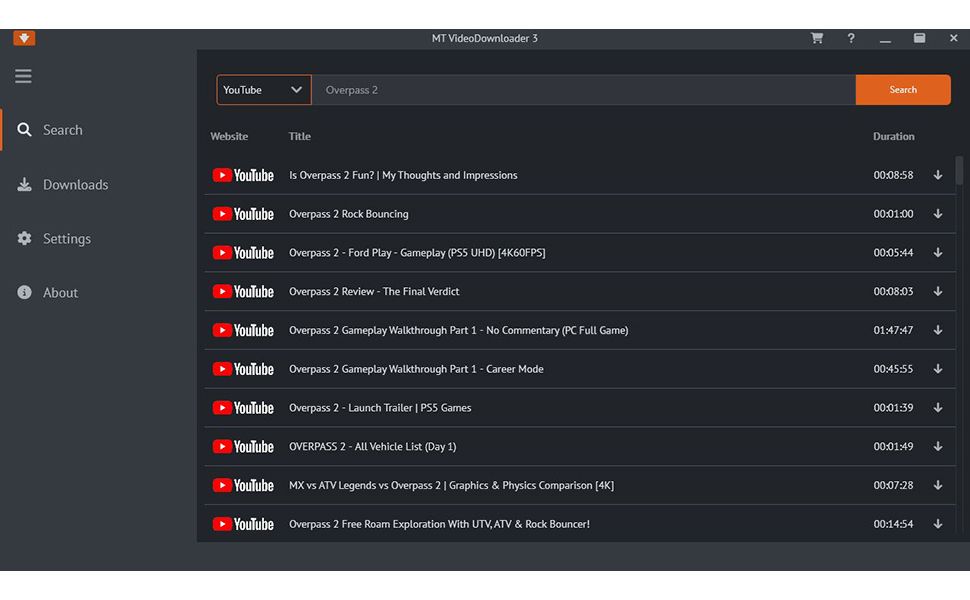Click the tray icon beside Downloads

tap(24, 184)
